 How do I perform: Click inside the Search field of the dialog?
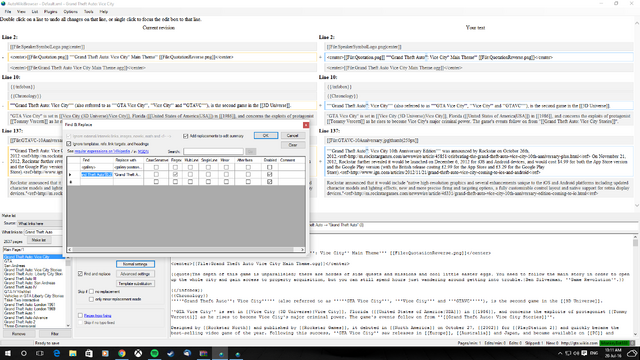(213, 151)
